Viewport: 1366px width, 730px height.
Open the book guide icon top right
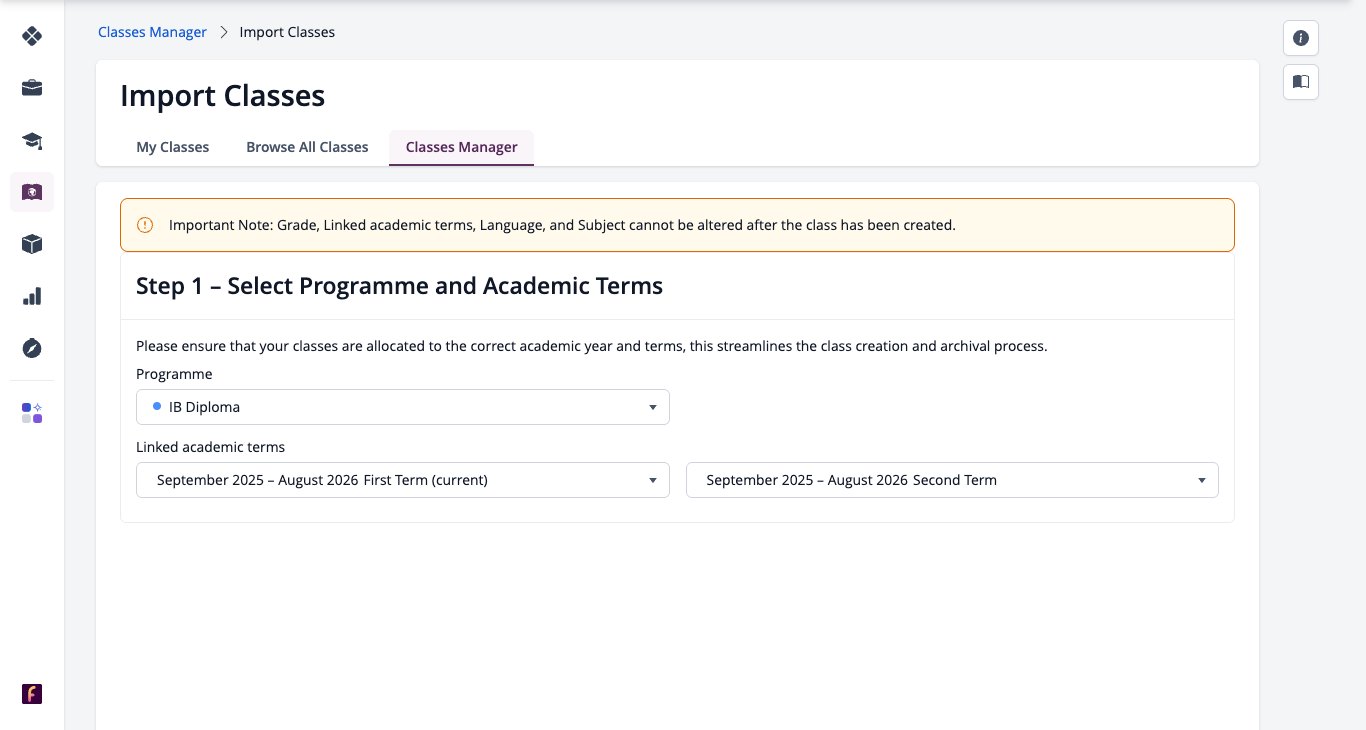pyautogui.click(x=1301, y=82)
